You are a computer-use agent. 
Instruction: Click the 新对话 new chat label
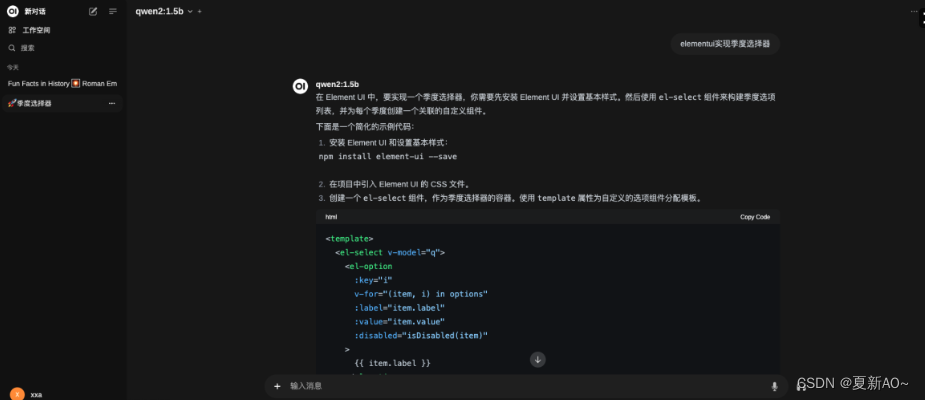pyautogui.click(x=35, y=11)
